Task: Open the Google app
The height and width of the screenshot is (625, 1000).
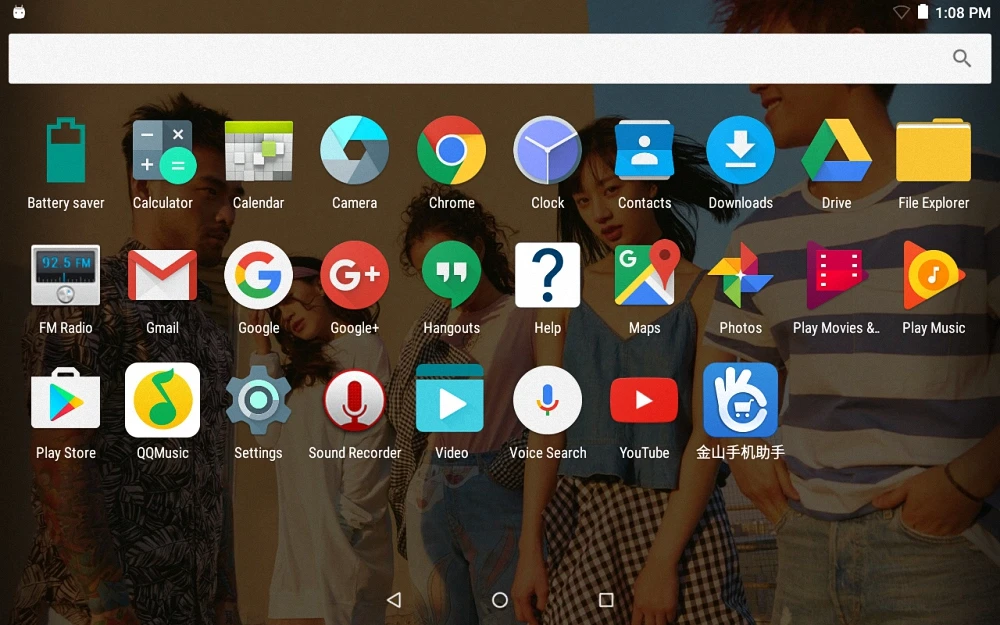Action: (x=259, y=275)
